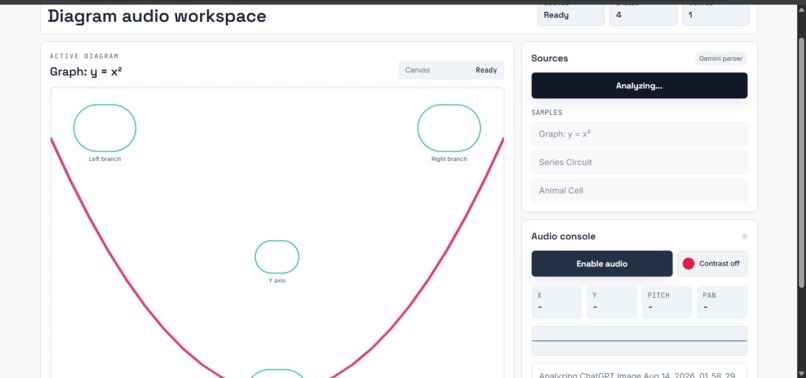Click the Graph: y = x² diagram title

click(86, 71)
